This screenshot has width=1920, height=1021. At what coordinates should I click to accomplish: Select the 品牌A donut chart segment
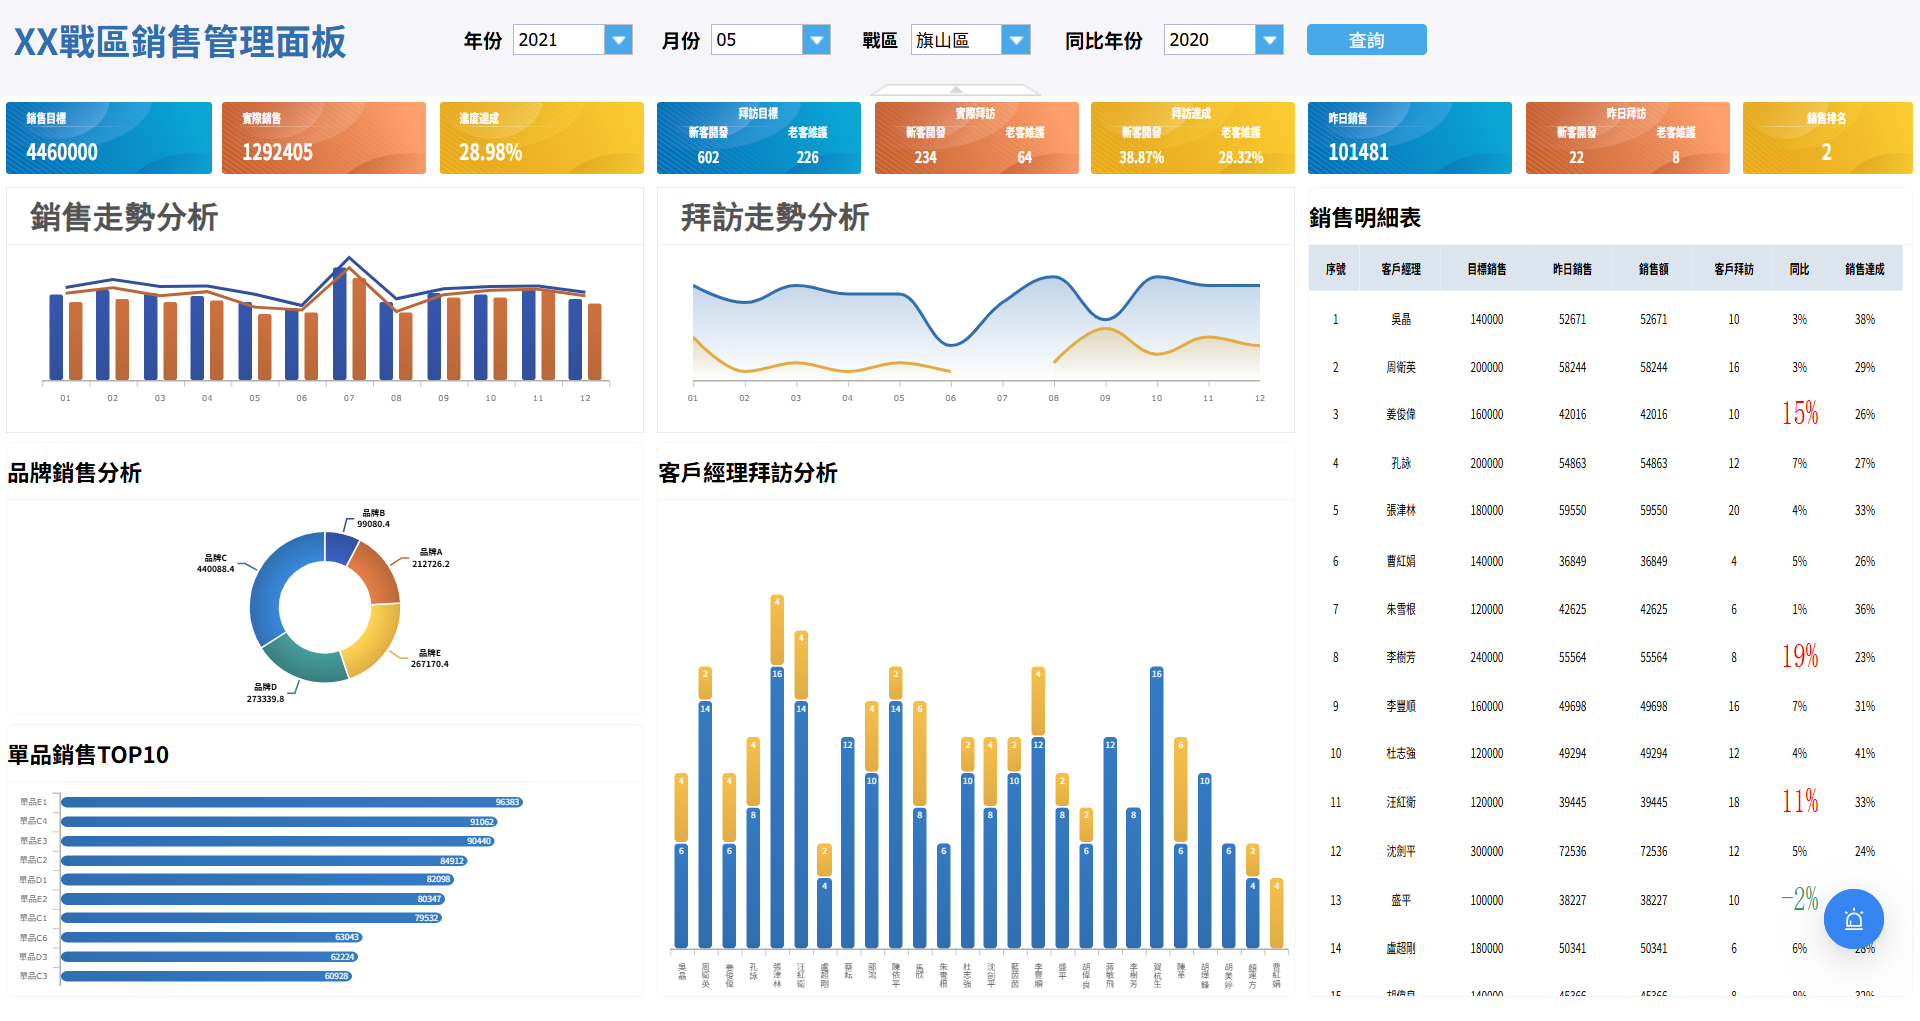point(381,570)
